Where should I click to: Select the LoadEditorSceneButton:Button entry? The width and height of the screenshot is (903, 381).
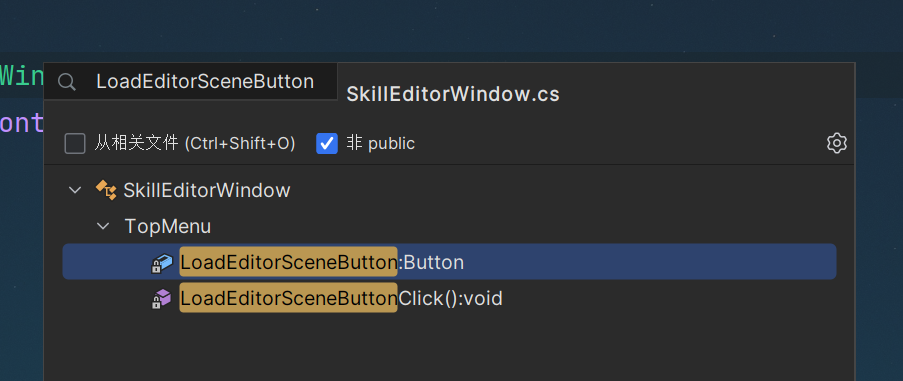click(x=449, y=262)
